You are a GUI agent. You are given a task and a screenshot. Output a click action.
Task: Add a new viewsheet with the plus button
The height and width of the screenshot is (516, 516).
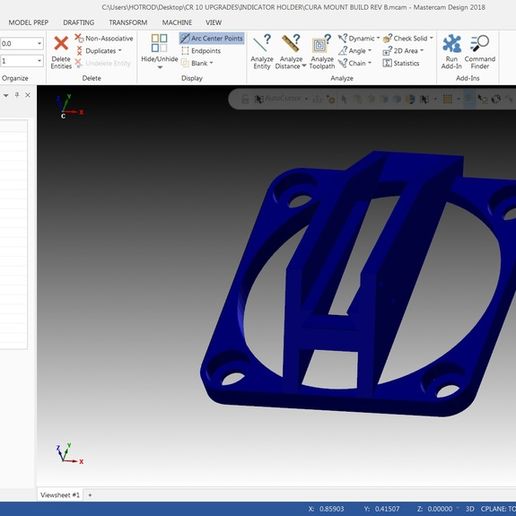click(x=90, y=495)
